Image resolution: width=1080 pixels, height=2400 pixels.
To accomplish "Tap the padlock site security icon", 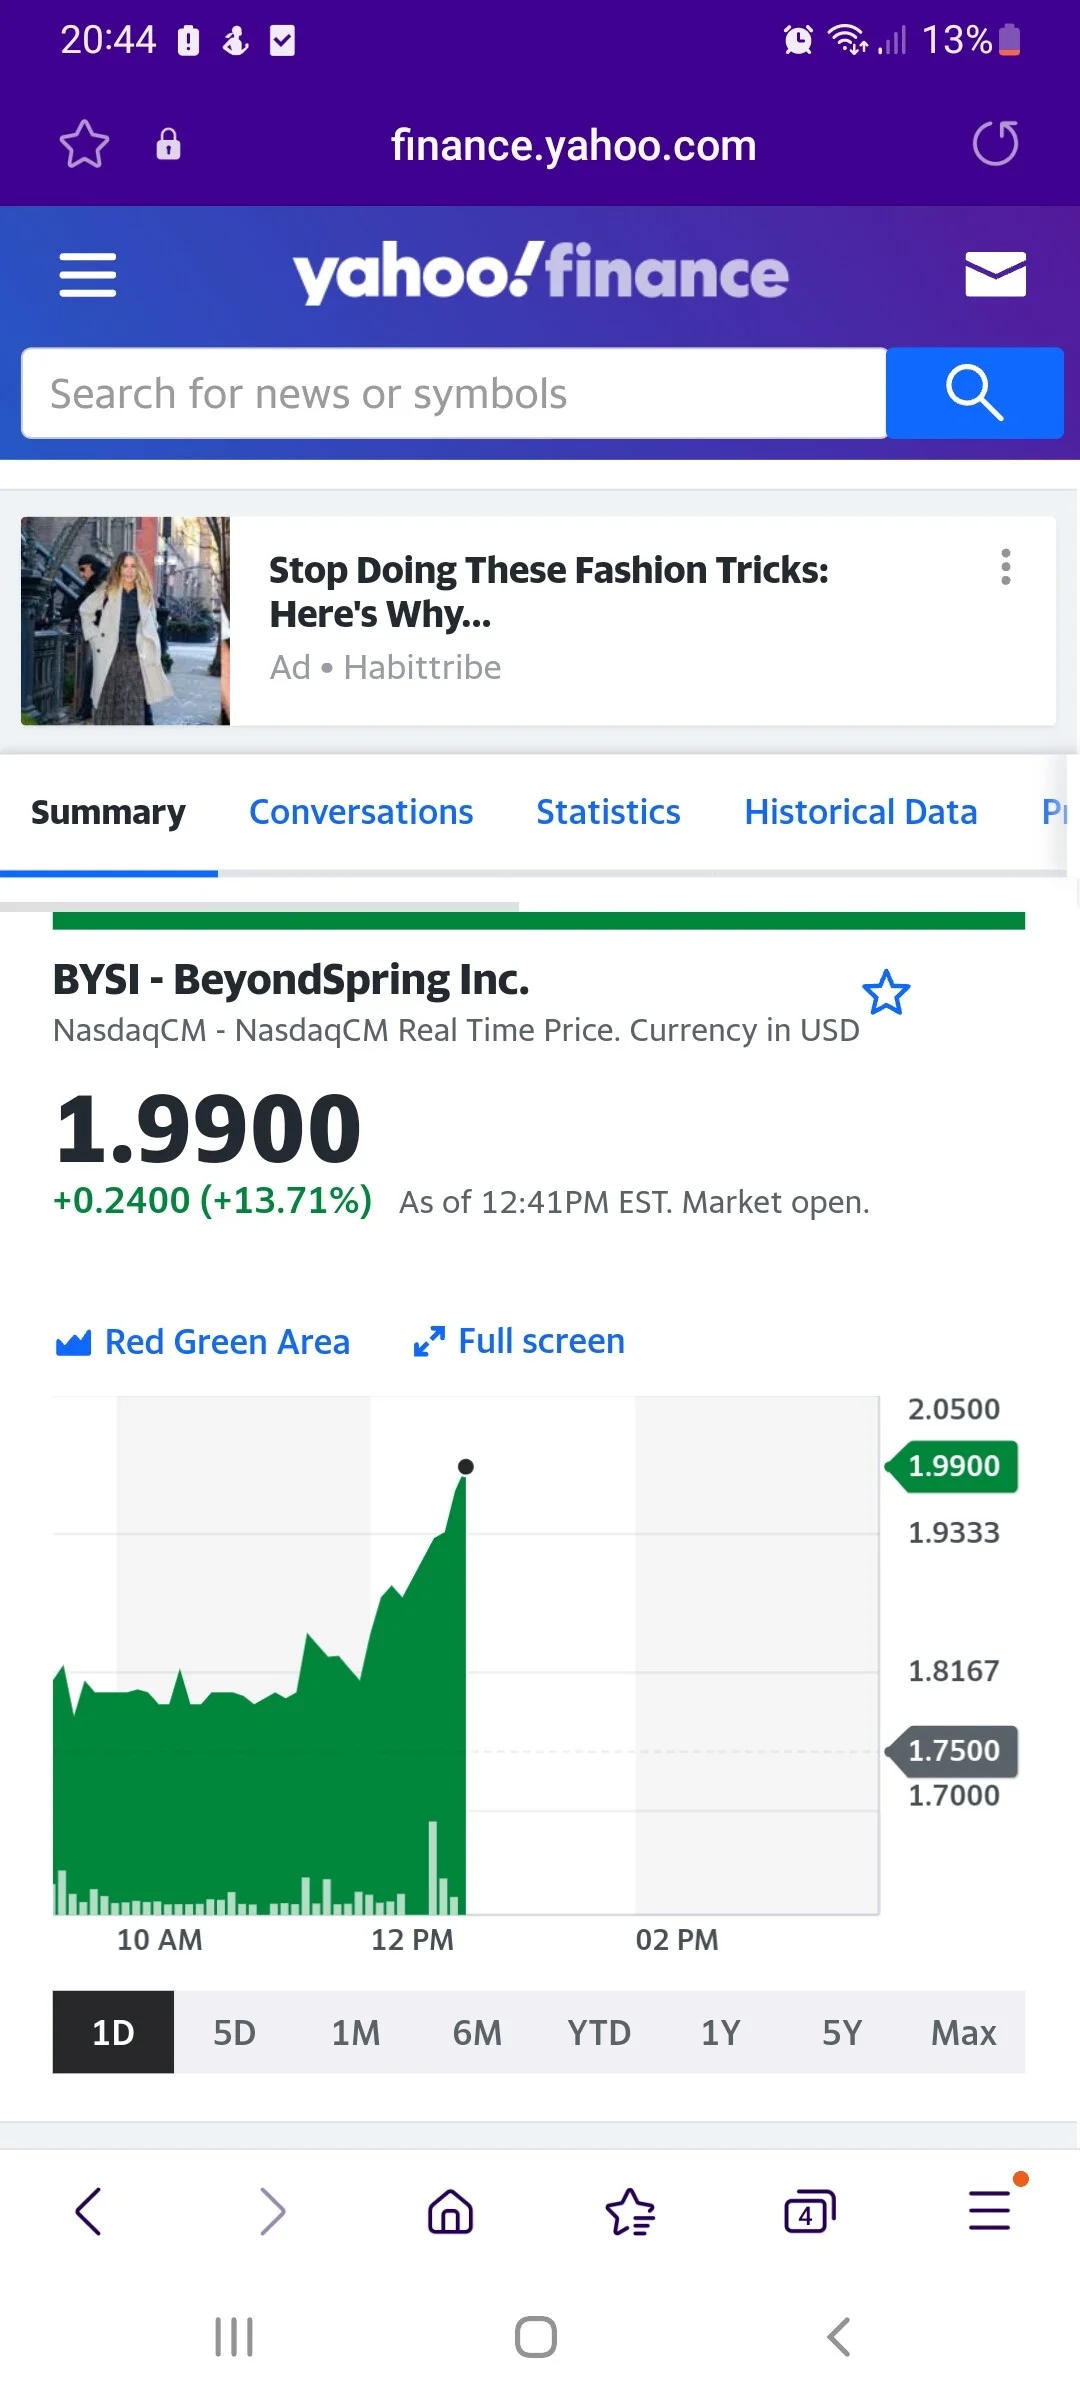I will [168, 144].
